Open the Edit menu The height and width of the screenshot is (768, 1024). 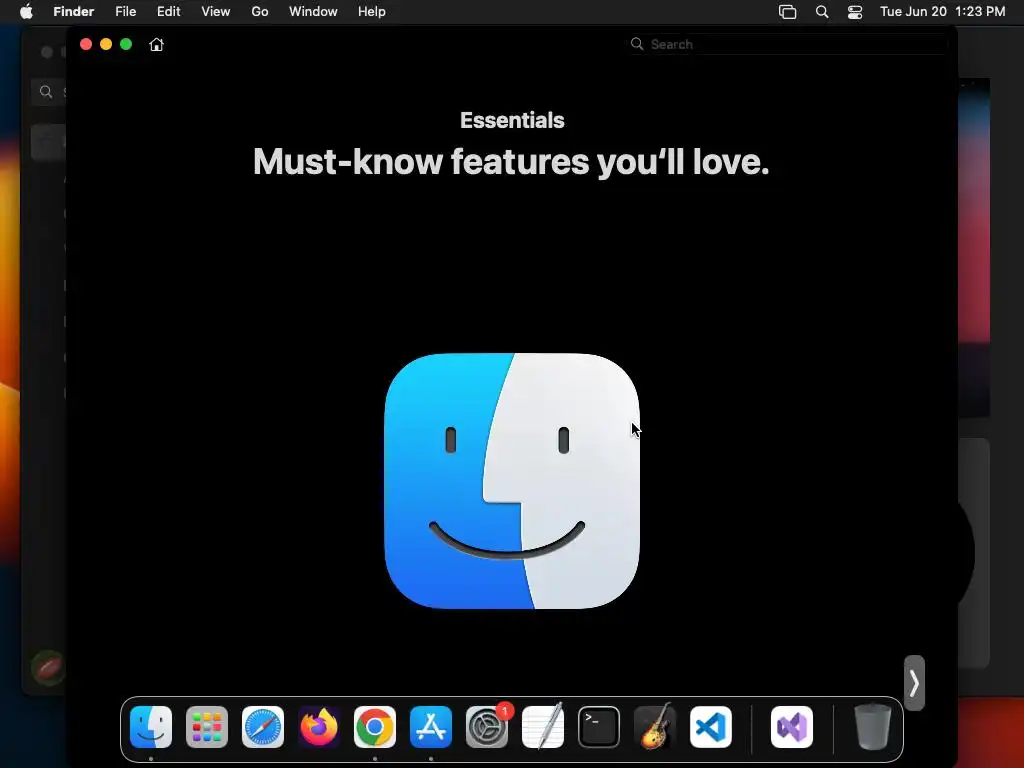168,11
